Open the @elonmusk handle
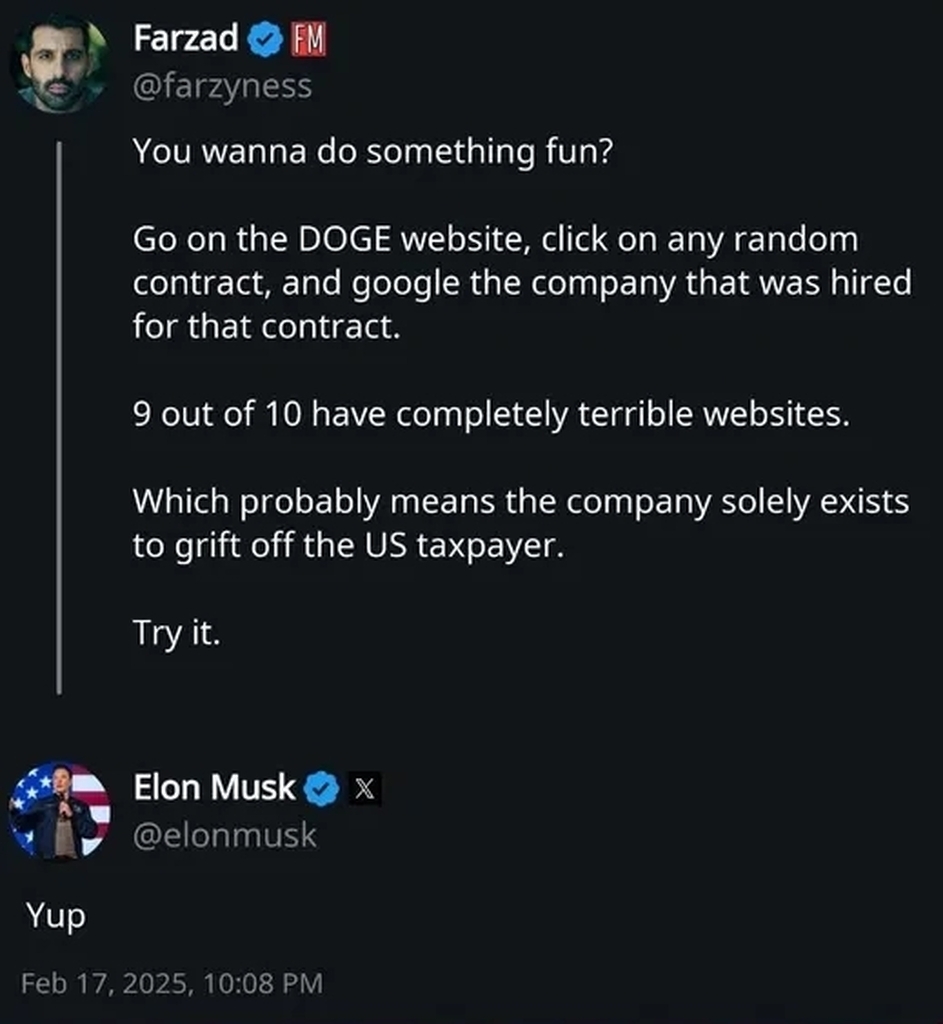 [x=225, y=835]
